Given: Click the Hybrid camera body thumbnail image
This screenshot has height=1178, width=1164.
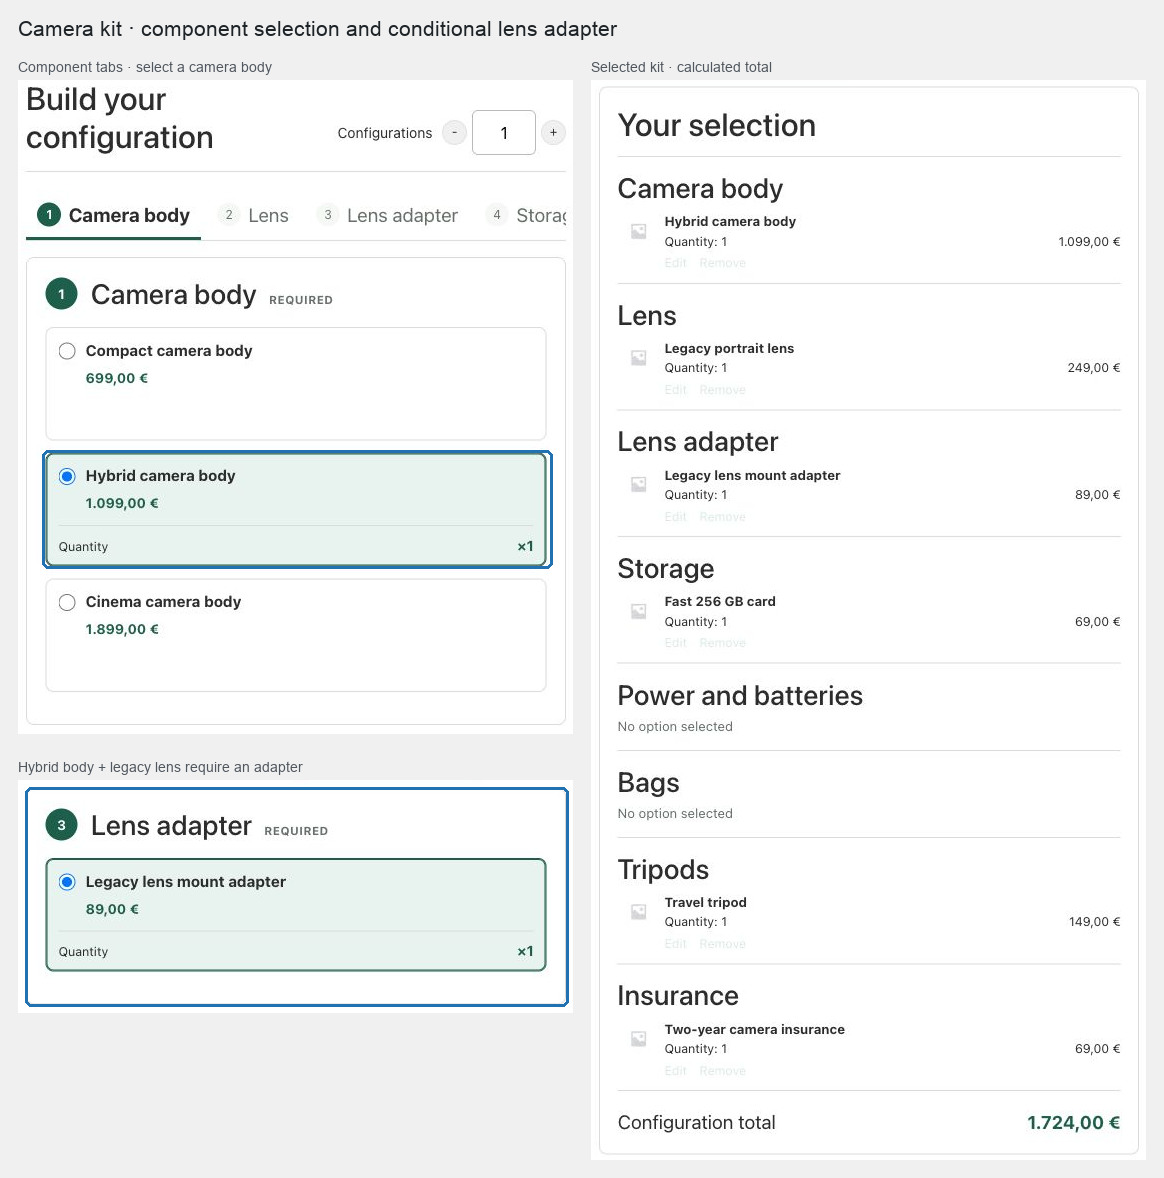Looking at the screenshot, I should (639, 231).
